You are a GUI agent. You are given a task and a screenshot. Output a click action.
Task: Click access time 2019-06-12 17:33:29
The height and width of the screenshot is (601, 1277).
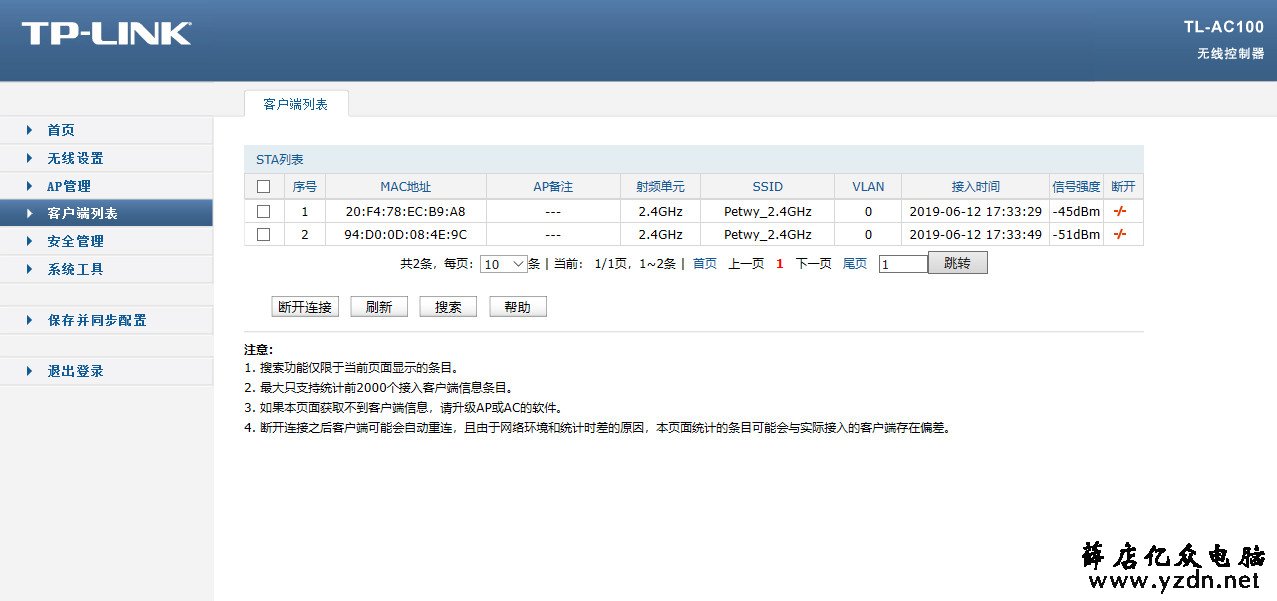coord(976,211)
